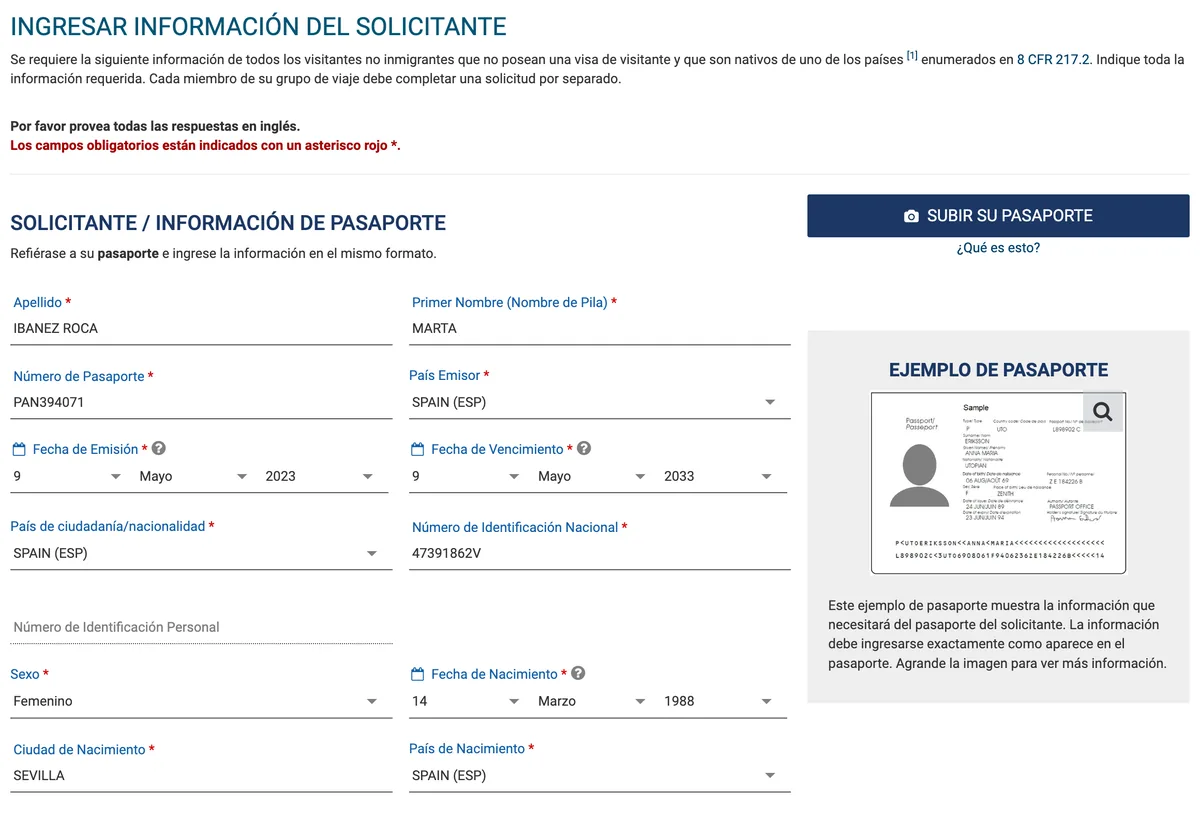
Task: Click the Ciudad de Nacimiento field SEVILLA
Action: [200, 775]
